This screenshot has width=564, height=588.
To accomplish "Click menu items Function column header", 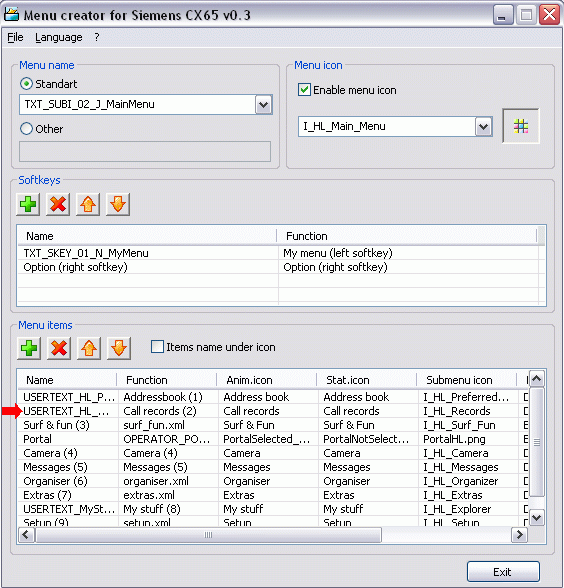I will 167,380.
